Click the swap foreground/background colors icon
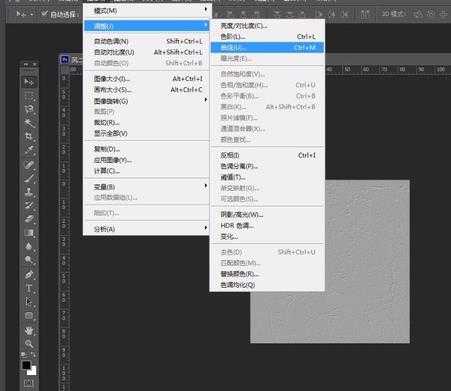 [x=34, y=355]
